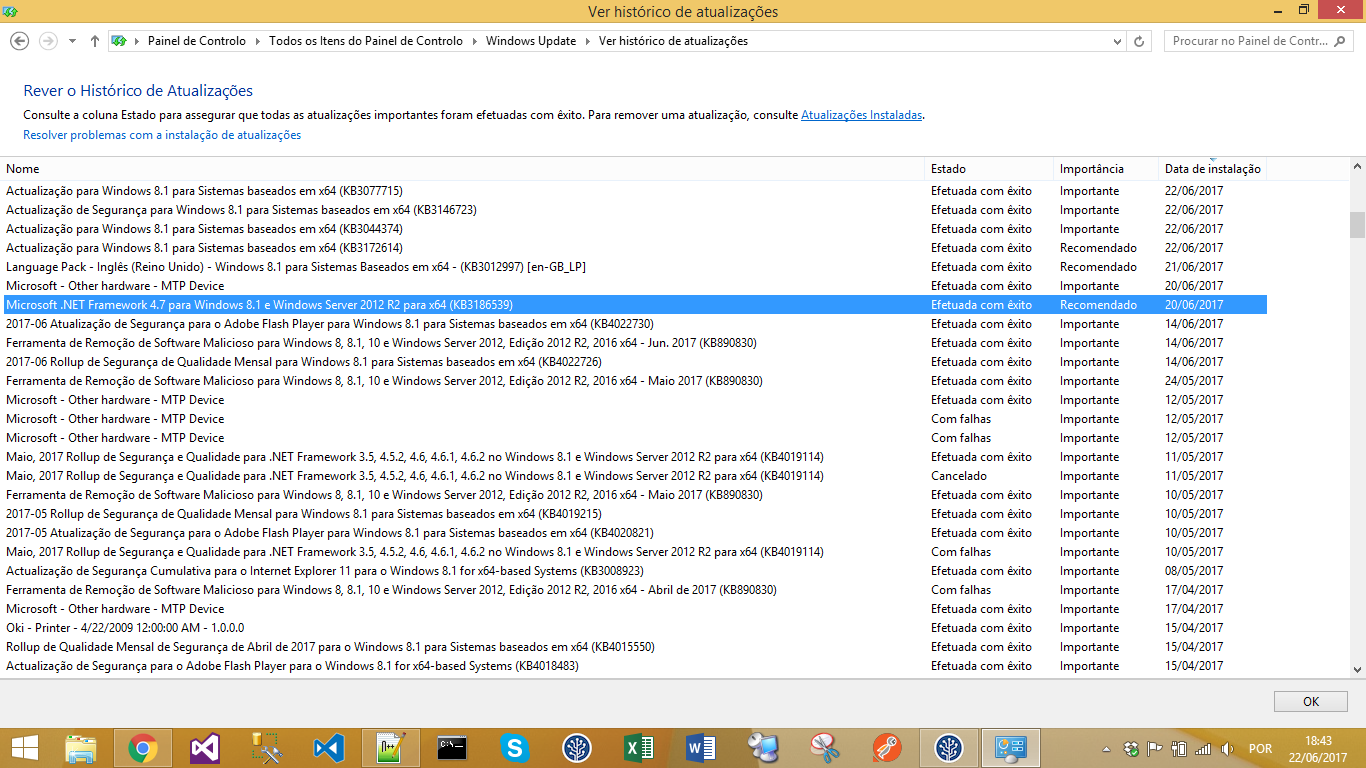Go to Windows Update breadcrumb
The height and width of the screenshot is (768, 1366).
tap(531, 41)
